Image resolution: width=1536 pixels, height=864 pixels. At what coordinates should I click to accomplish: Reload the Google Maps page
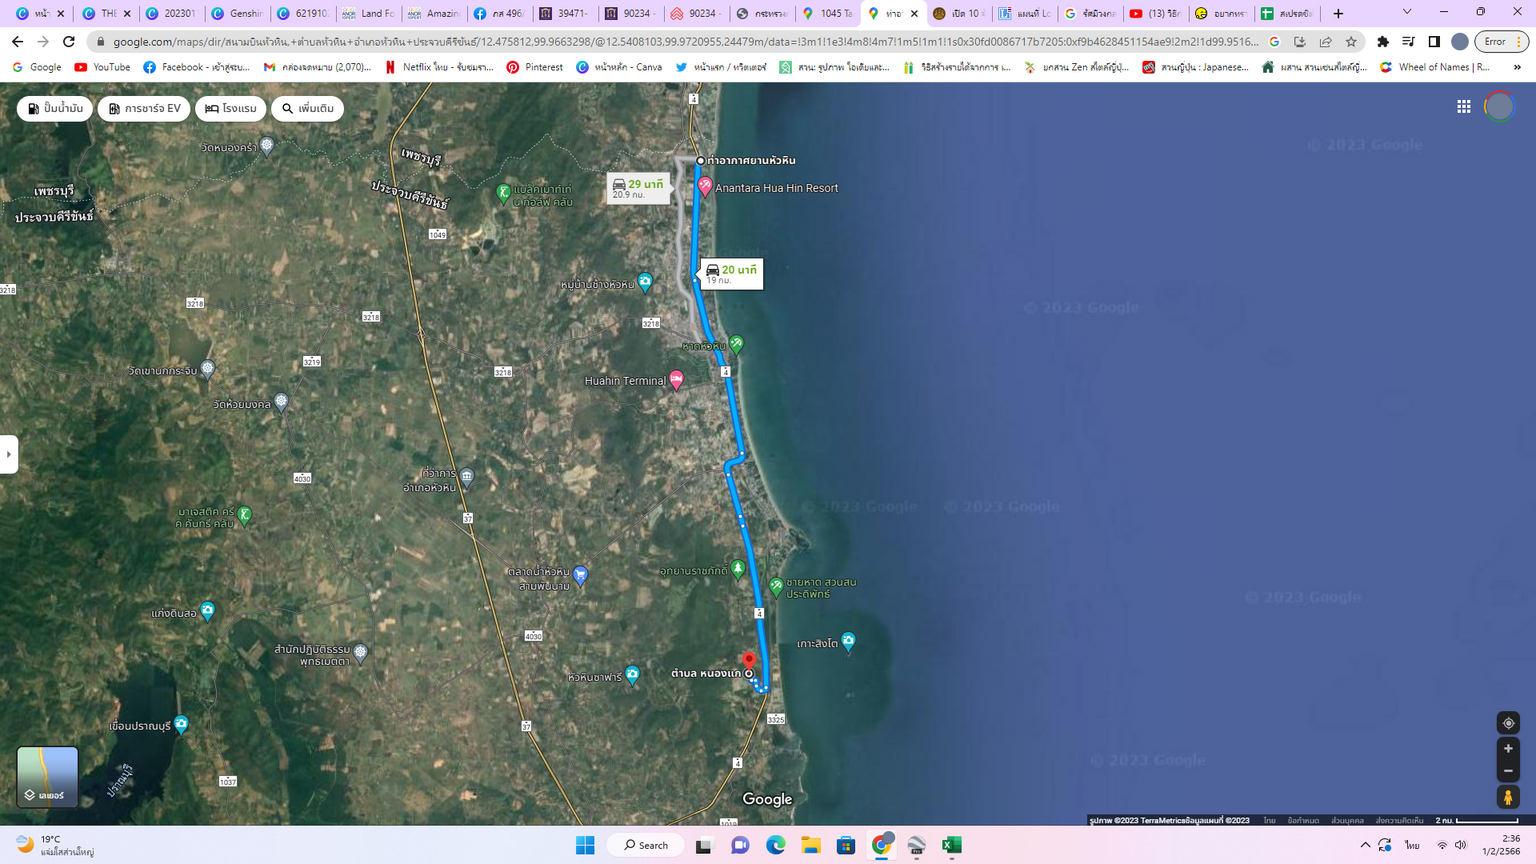point(68,42)
